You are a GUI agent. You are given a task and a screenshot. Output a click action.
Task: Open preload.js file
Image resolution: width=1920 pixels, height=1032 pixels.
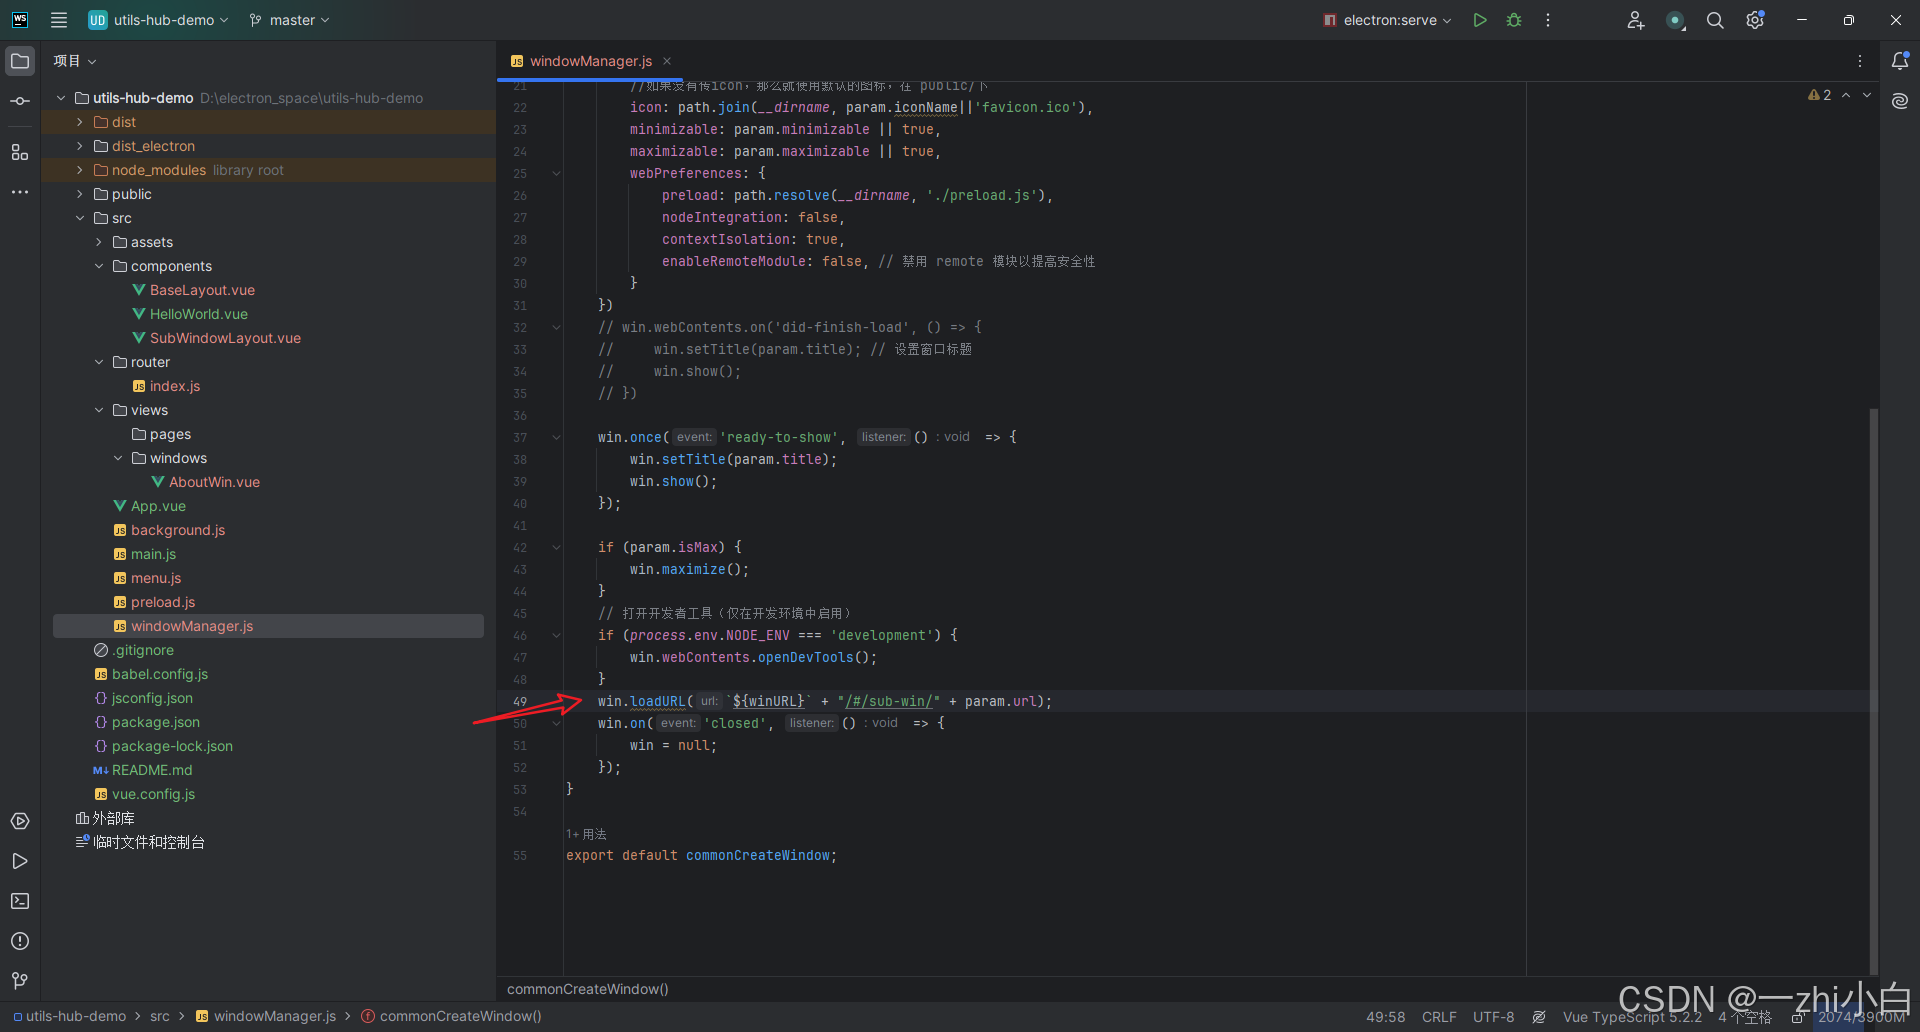[x=162, y=602]
